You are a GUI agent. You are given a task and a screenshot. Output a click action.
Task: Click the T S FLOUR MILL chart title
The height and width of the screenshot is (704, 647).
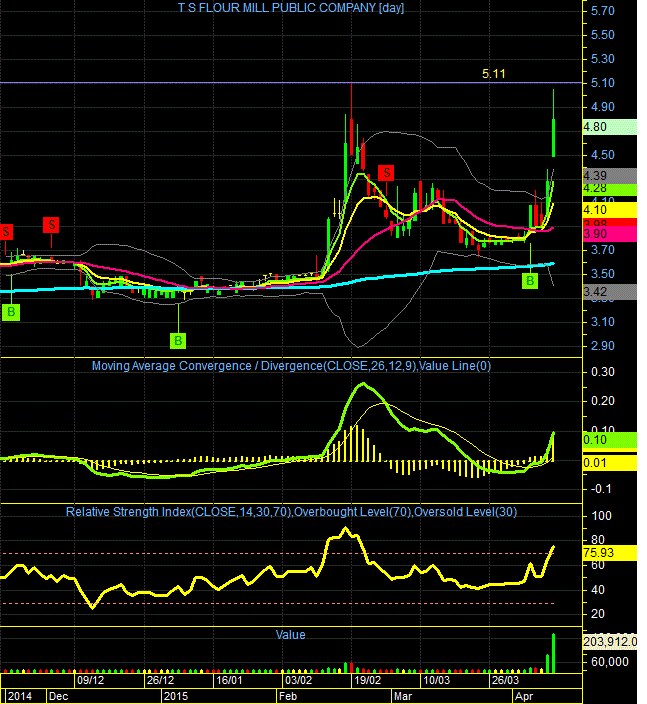pyautogui.click(x=290, y=8)
